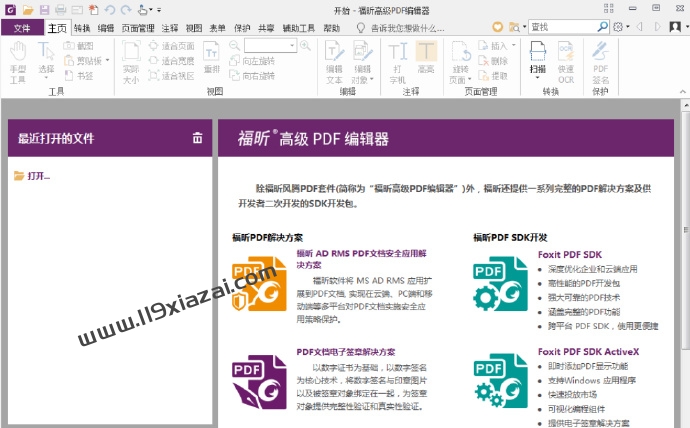Viewport: 690px width, 428px height.
Task: Click the Snapshot (截图) camera tool
Action: click(78, 46)
